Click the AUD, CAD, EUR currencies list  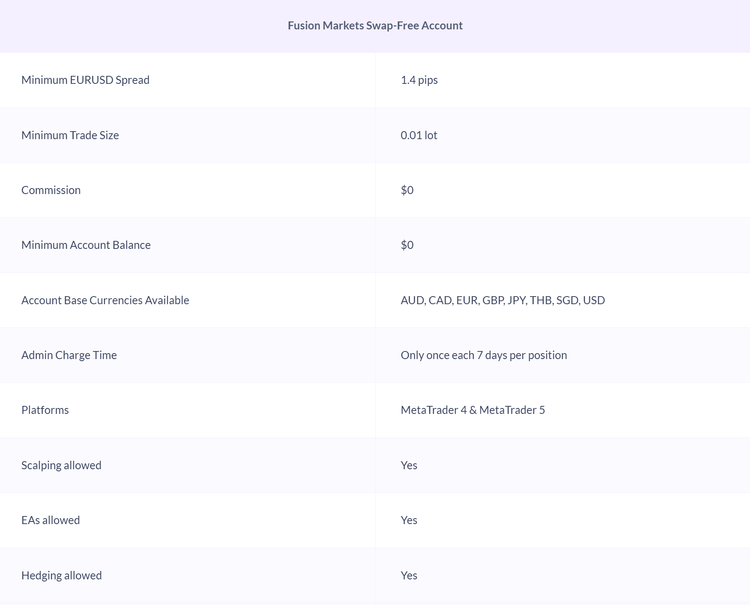(502, 300)
